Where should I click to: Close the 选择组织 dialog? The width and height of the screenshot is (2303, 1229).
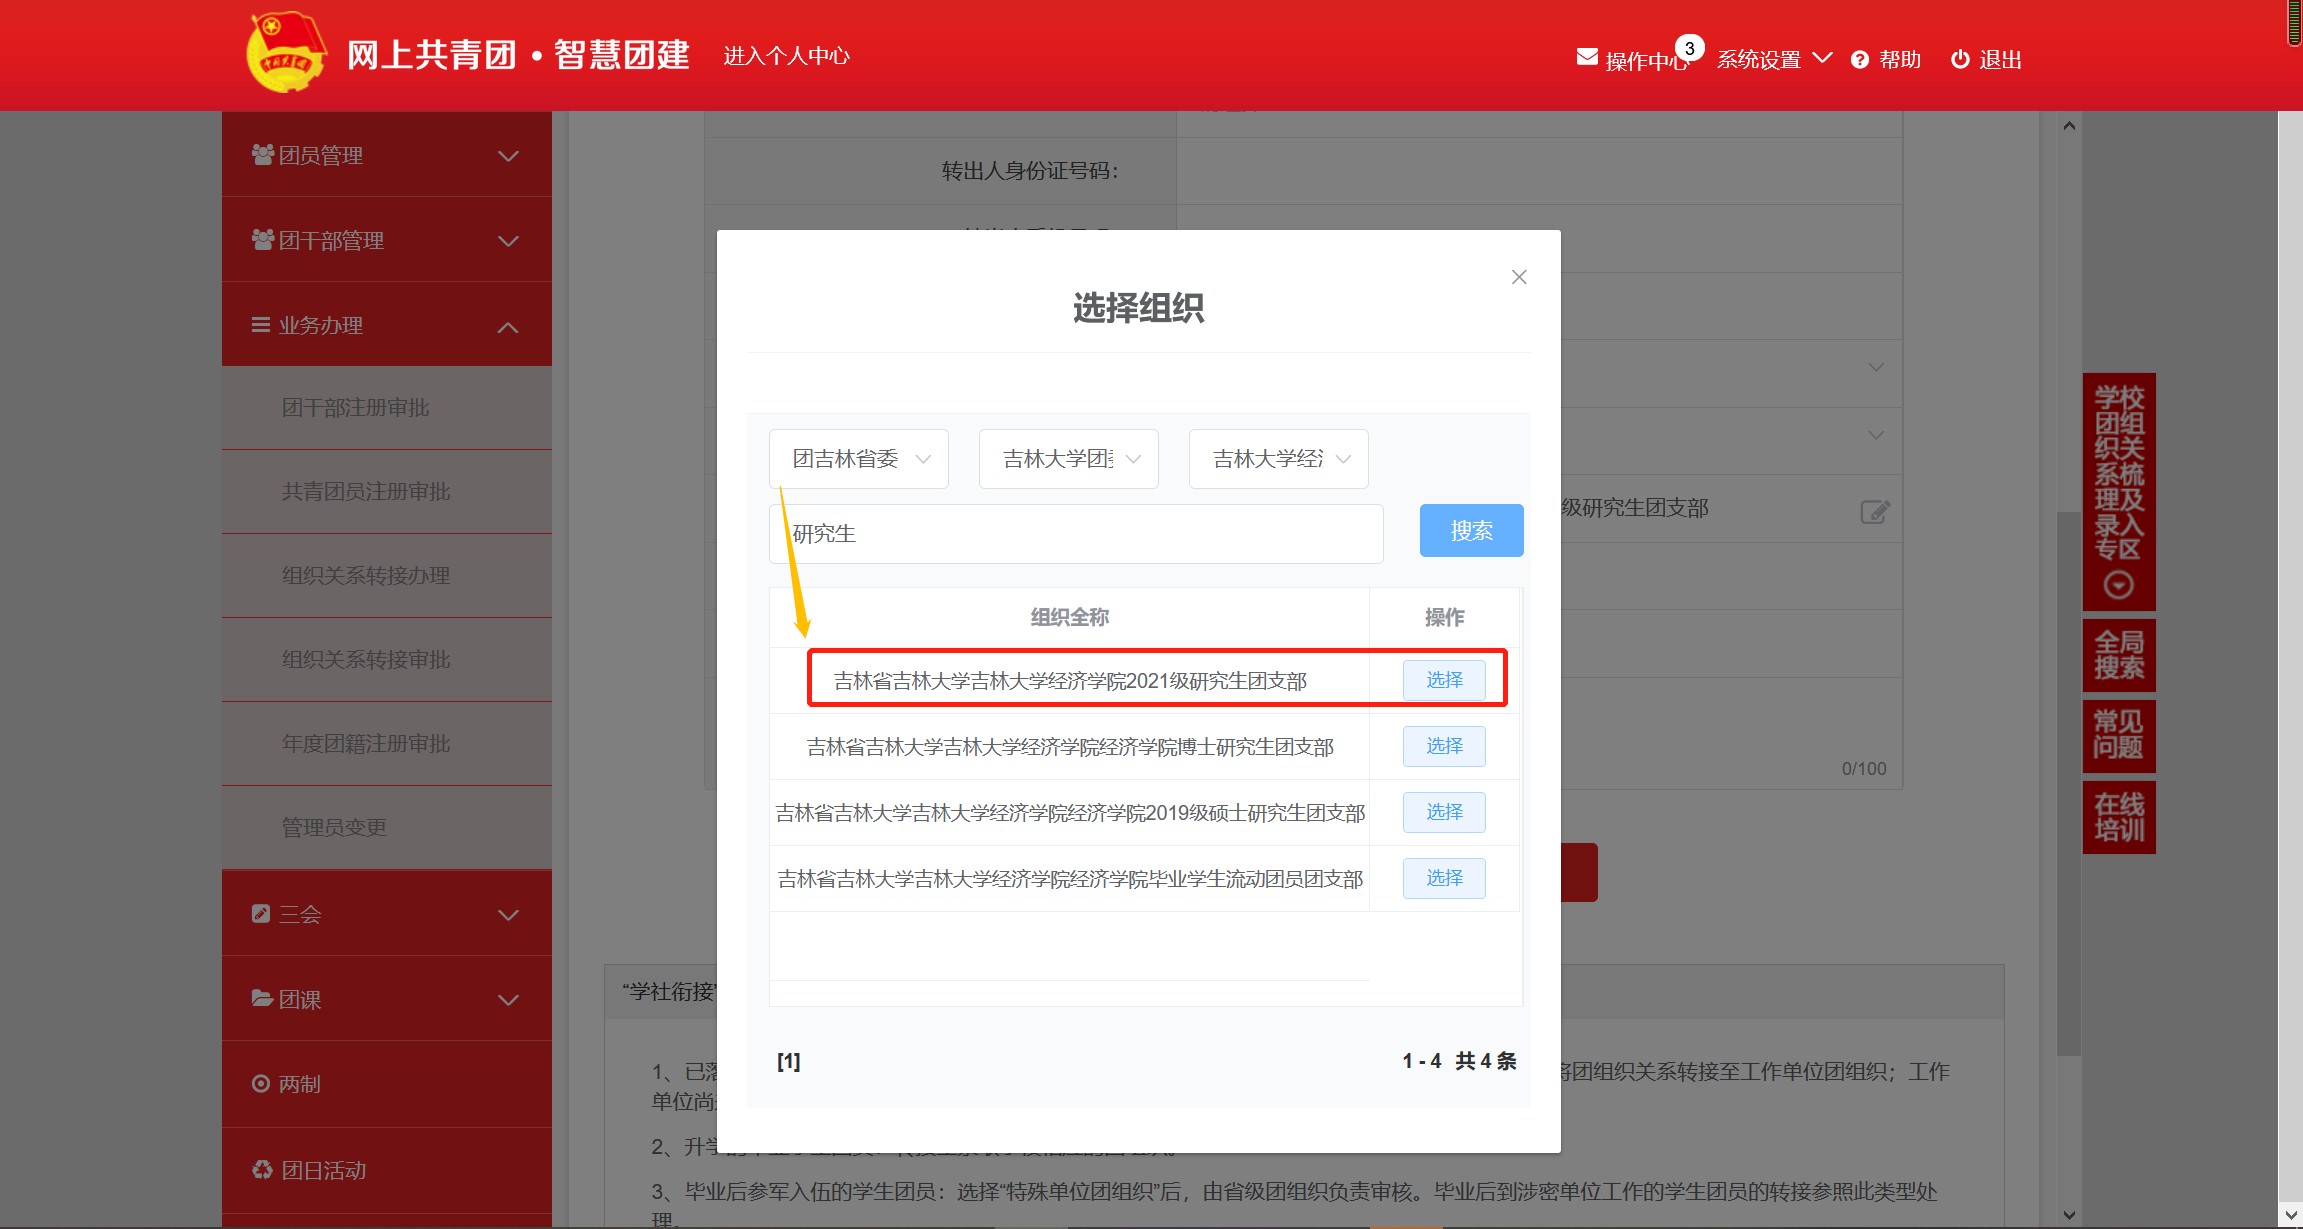point(1519,277)
